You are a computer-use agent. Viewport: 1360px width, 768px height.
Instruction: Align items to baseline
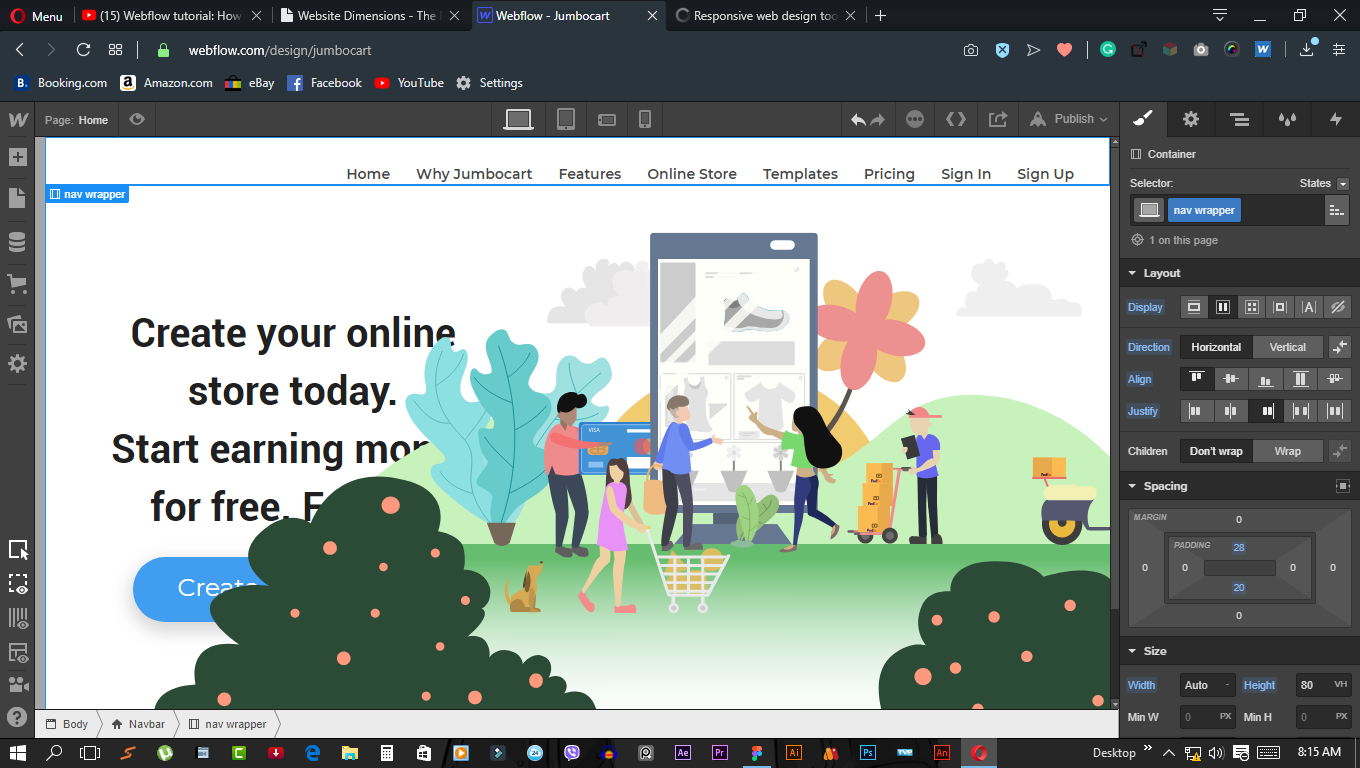click(x=1335, y=379)
